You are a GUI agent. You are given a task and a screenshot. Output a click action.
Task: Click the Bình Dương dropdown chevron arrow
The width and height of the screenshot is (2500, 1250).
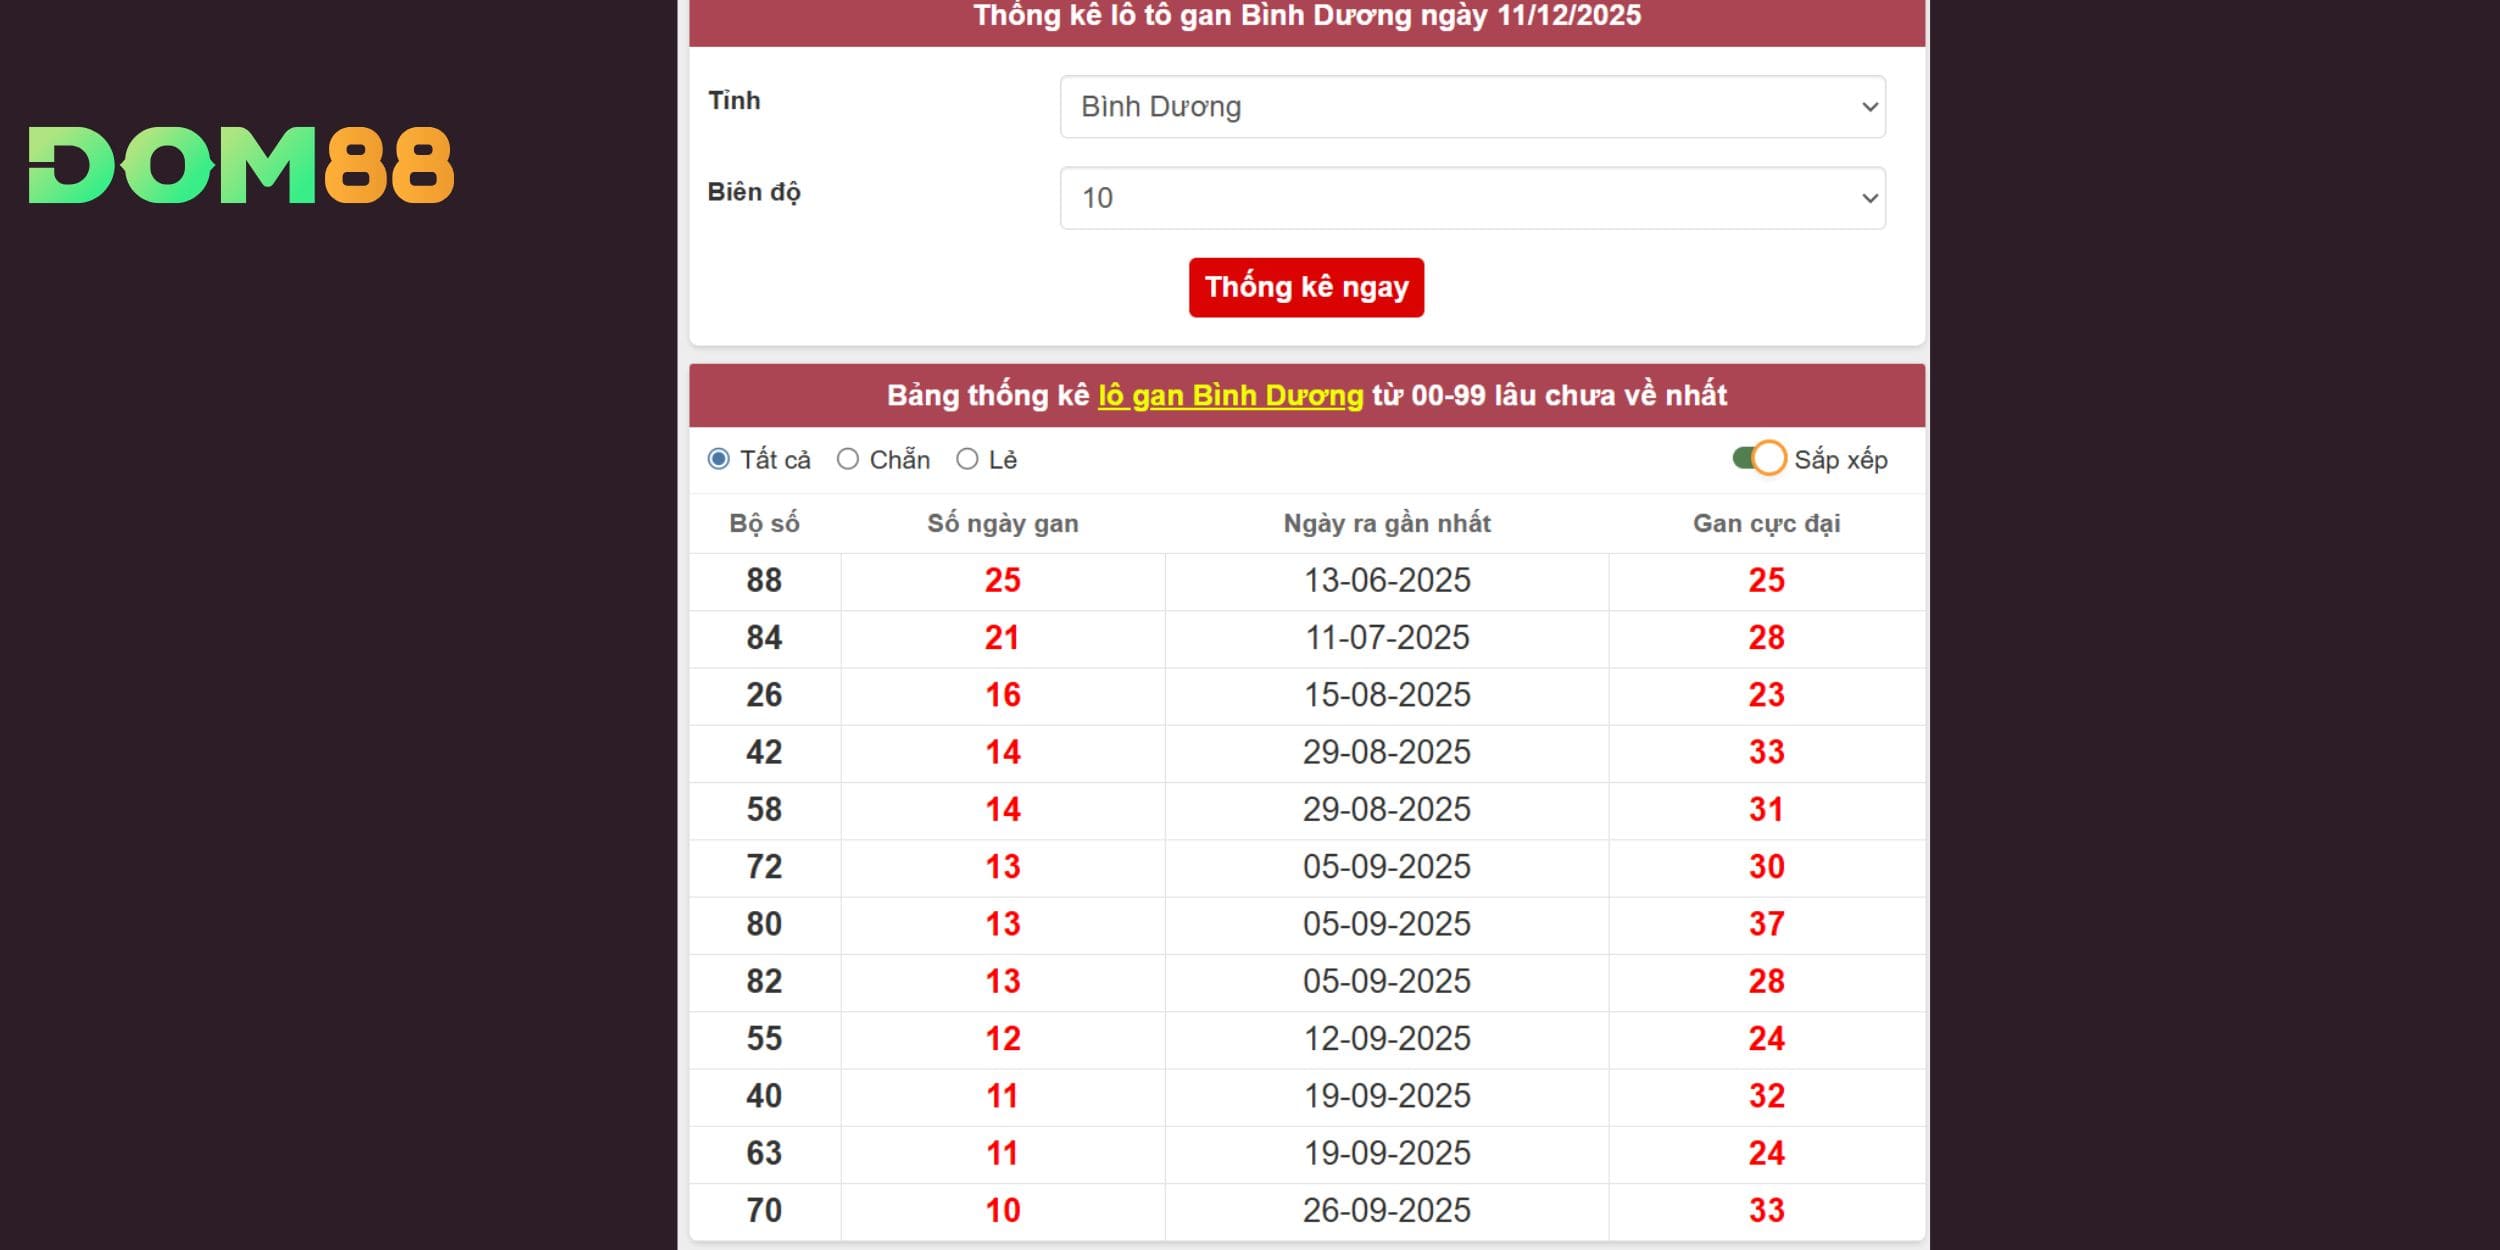[x=1868, y=107]
